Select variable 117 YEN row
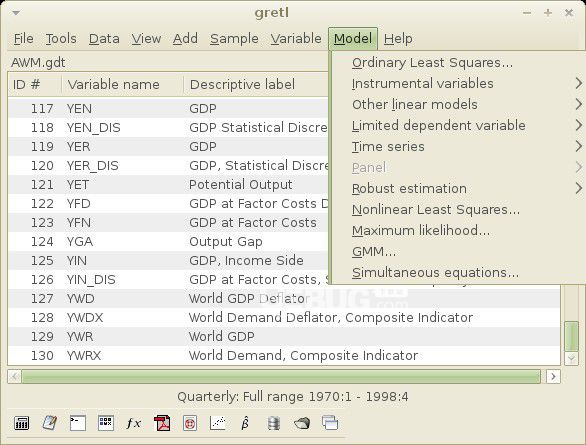Viewport: 586px width, 445px height. pyautogui.click(x=168, y=108)
